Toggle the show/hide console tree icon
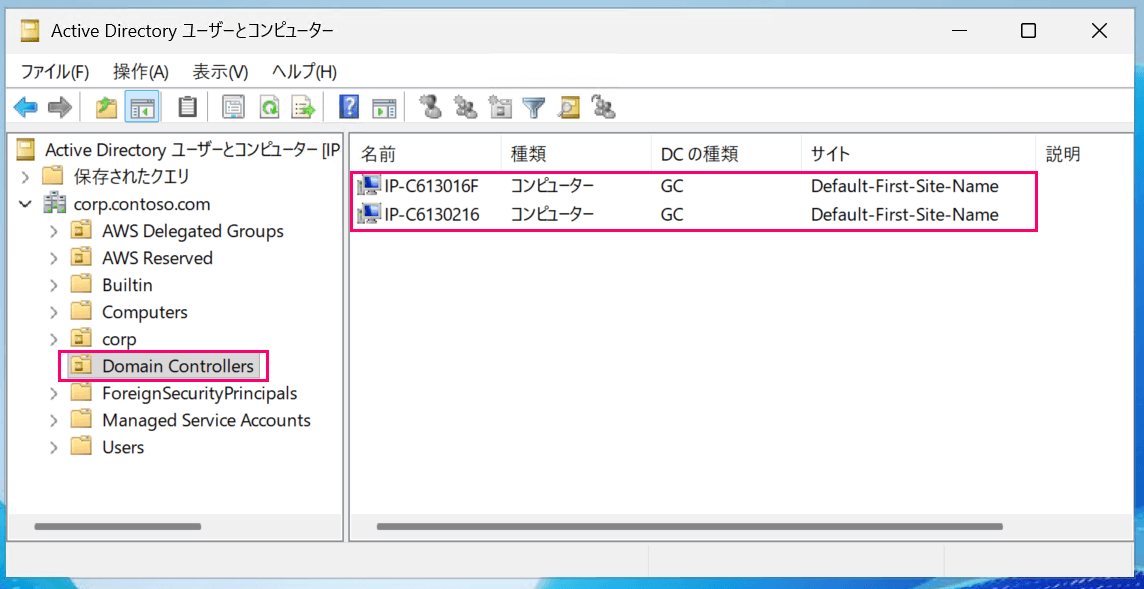This screenshot has height=589, width=1144. tap(140, 108)
